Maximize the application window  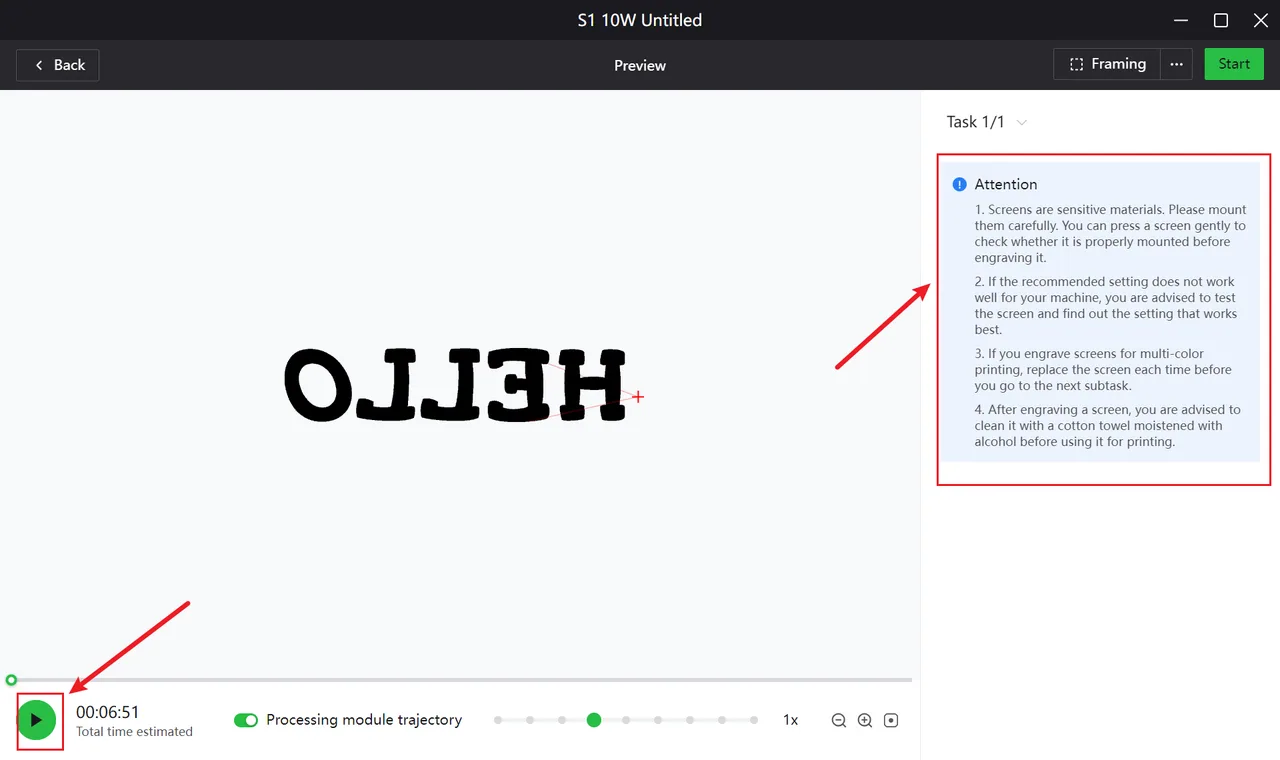click(x=1221, y=20)
